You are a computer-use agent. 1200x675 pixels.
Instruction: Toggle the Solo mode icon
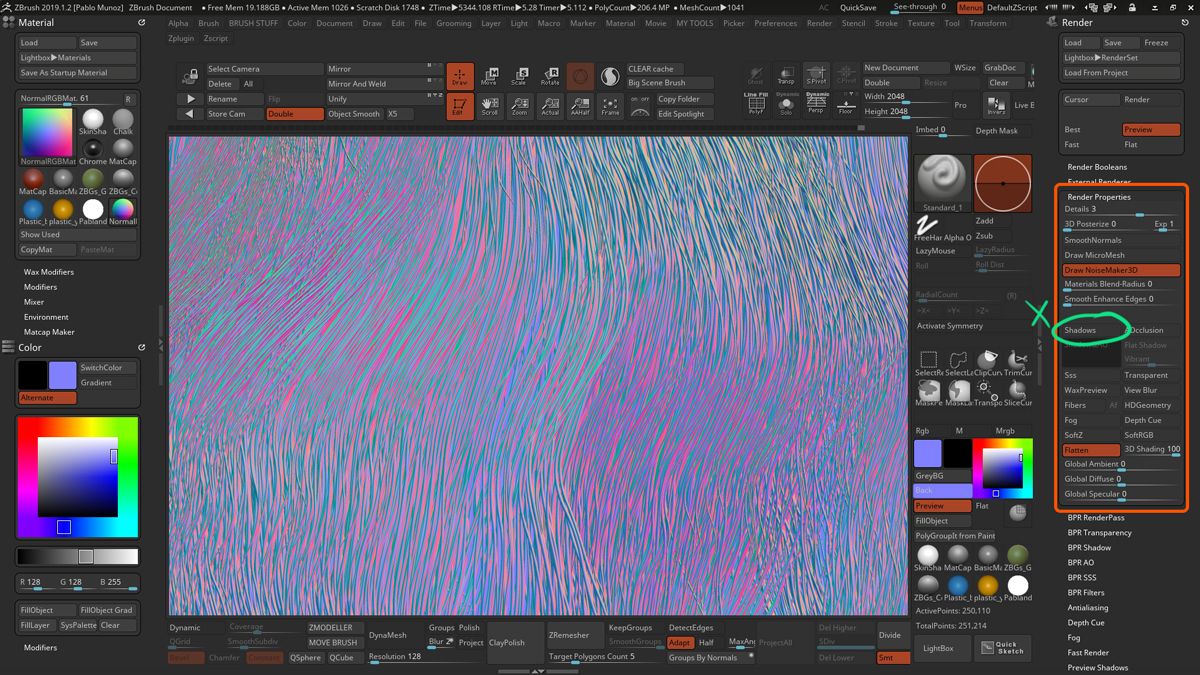tap(786, 103)
